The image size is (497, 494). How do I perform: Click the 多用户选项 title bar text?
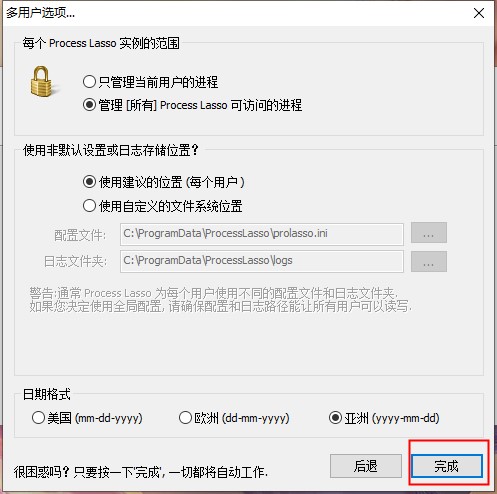pos(40,13)
